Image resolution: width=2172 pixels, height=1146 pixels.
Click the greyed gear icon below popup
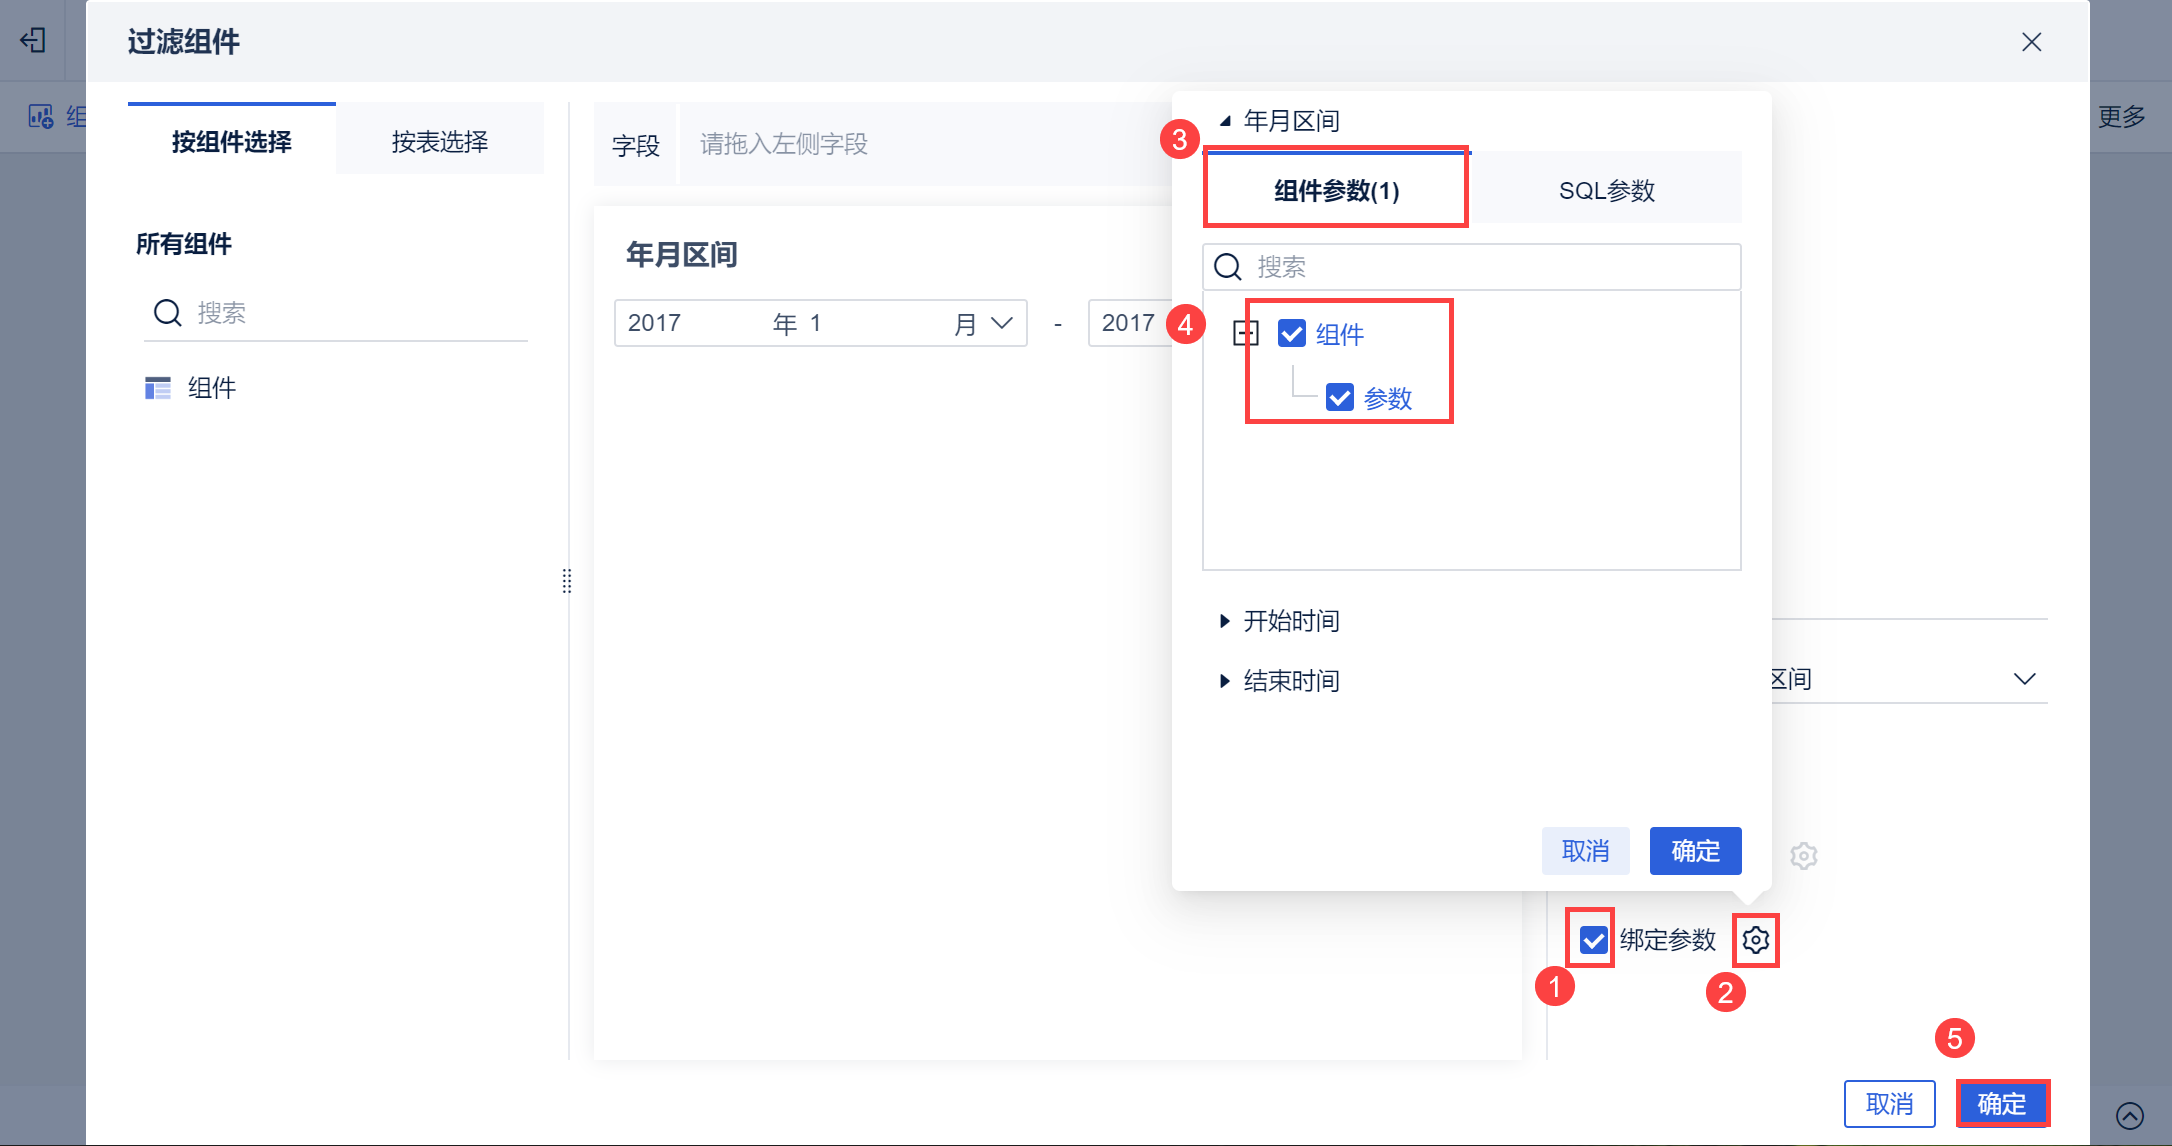pyautogui.click(x=1803, y=856)
